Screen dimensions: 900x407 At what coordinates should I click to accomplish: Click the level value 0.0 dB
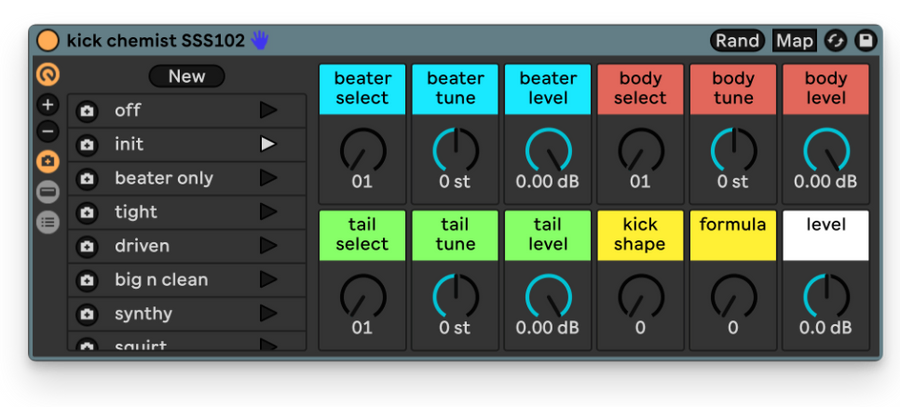(x=826, y=328)
